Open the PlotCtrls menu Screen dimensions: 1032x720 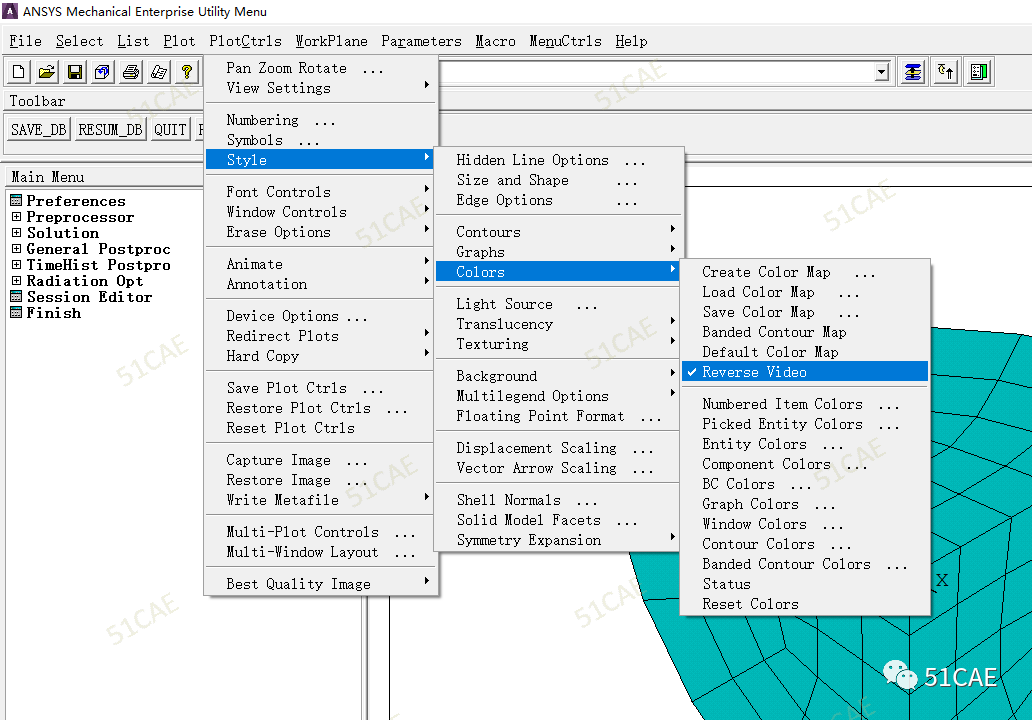(245, 41)
